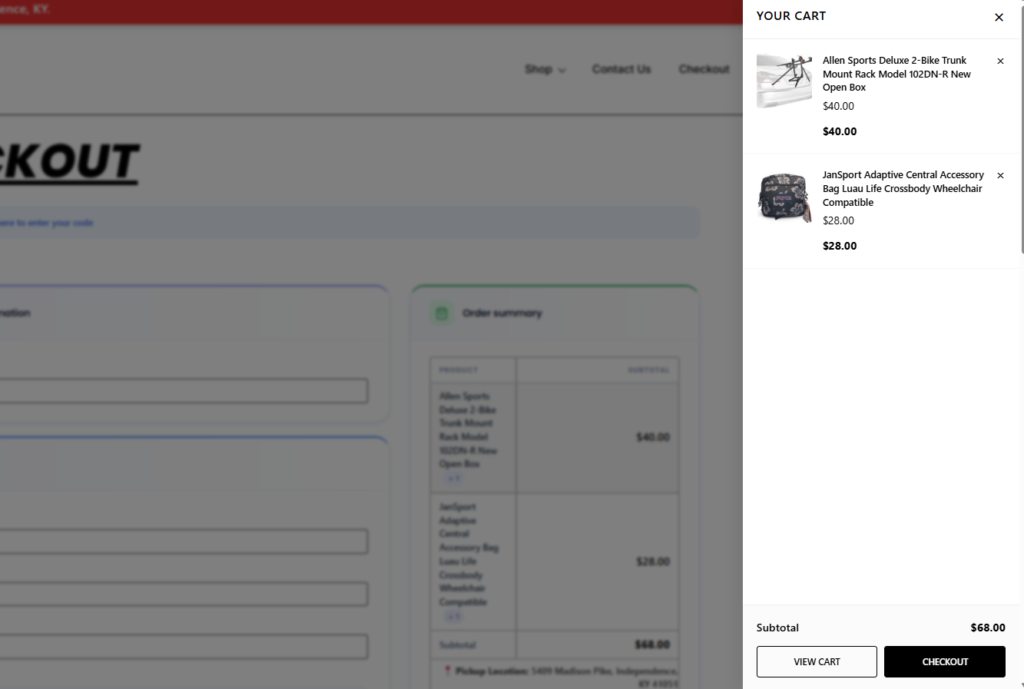Select the bold $40.00 line total

click(x=839, y=131)
